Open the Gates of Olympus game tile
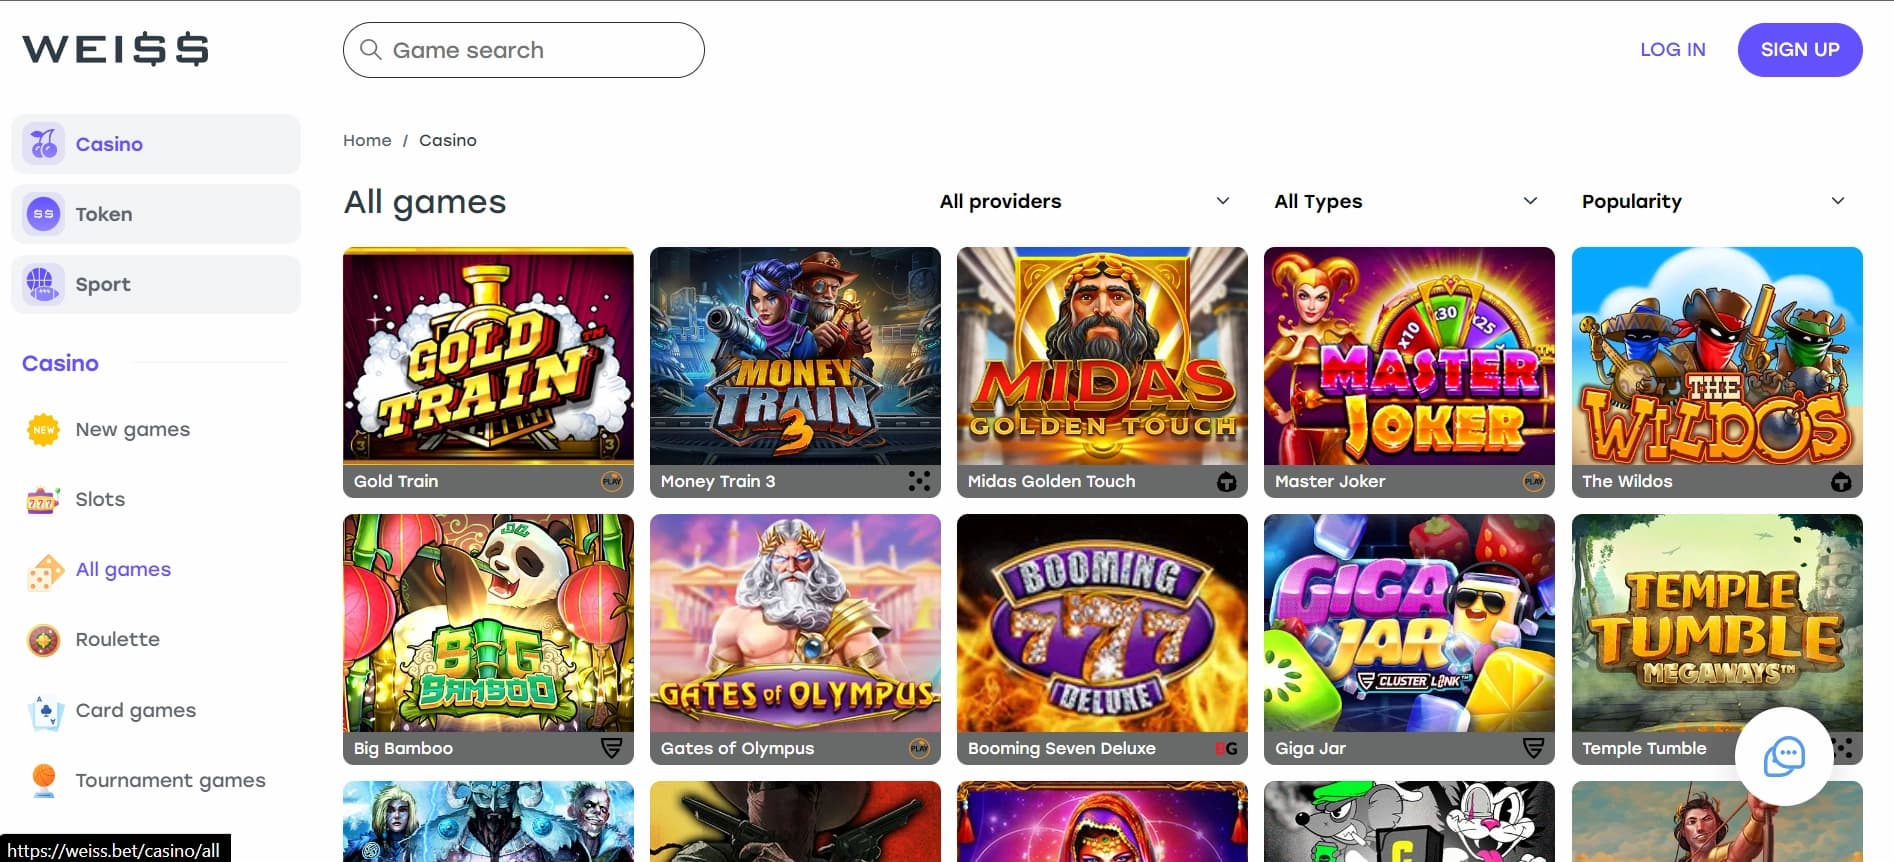Image resolution: width=1894 pixels, height=862 pixels. [x=795, y=639]
